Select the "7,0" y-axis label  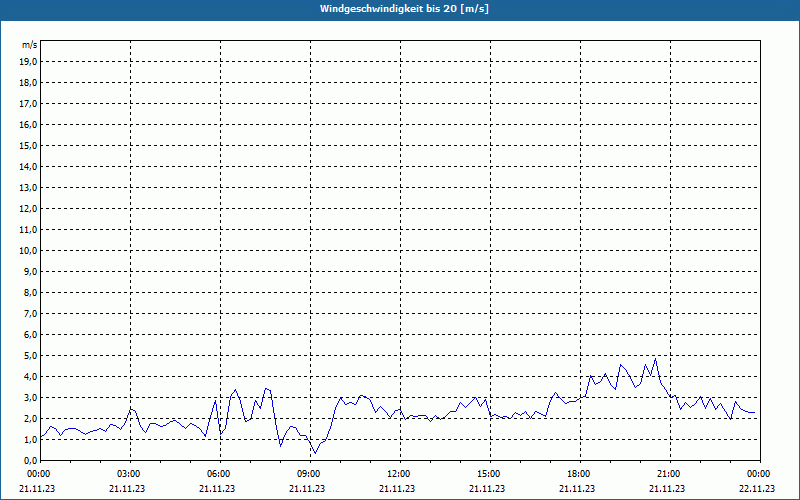coord(30,313)
